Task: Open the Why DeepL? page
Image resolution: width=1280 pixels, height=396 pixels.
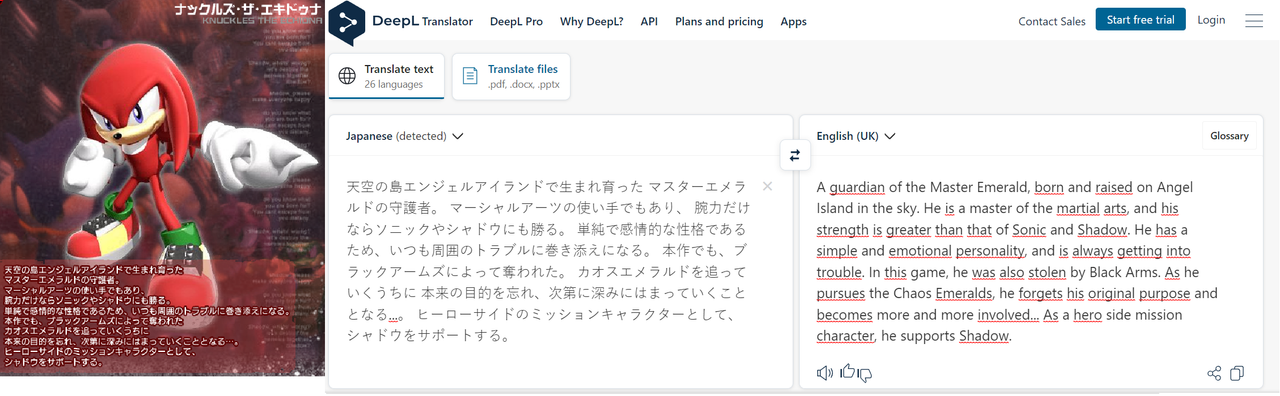Action: point(591,21)
